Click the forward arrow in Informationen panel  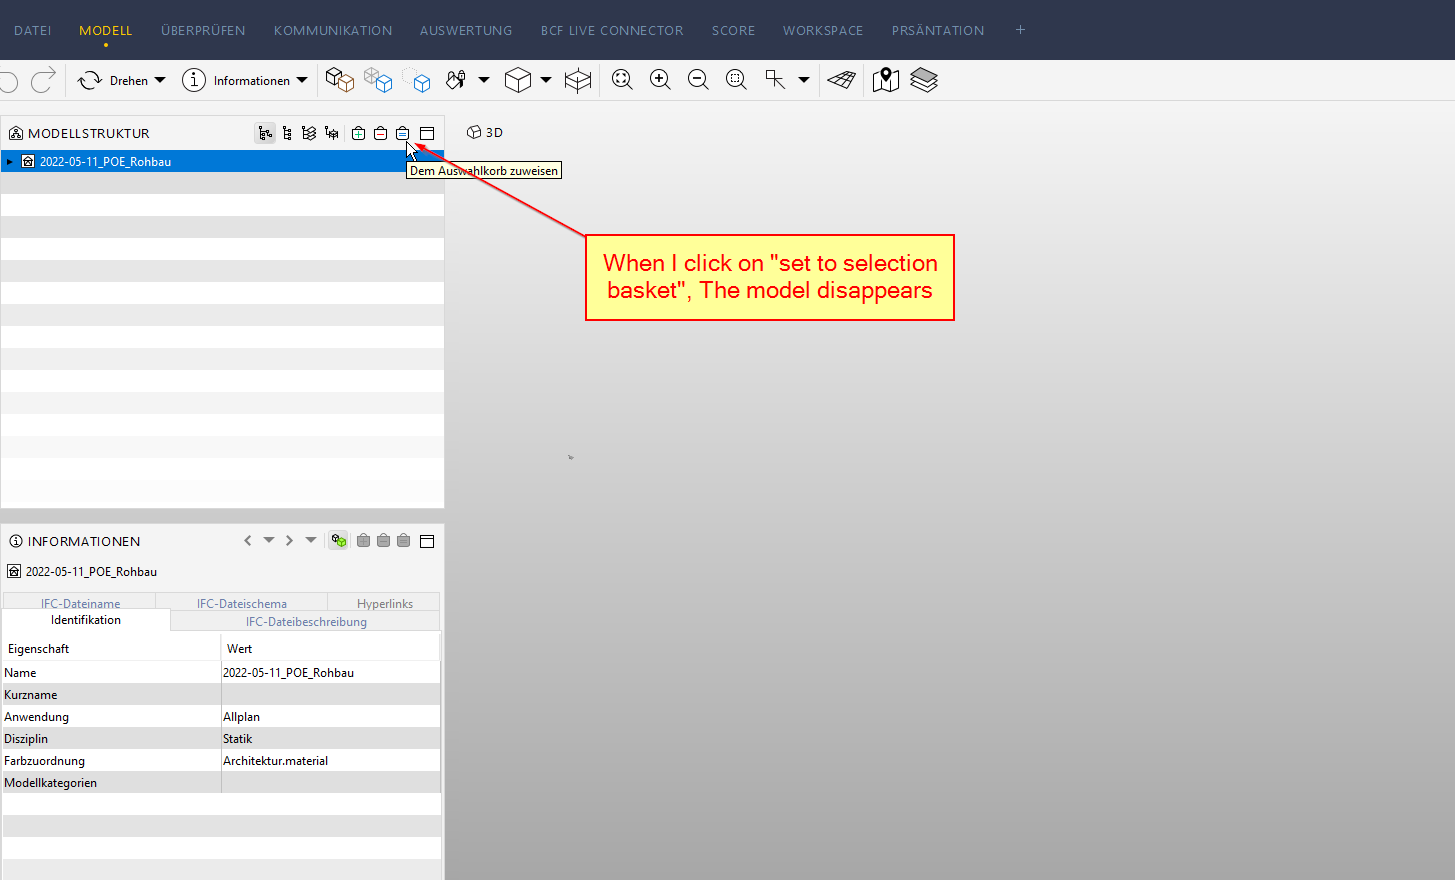coord(289,540)
